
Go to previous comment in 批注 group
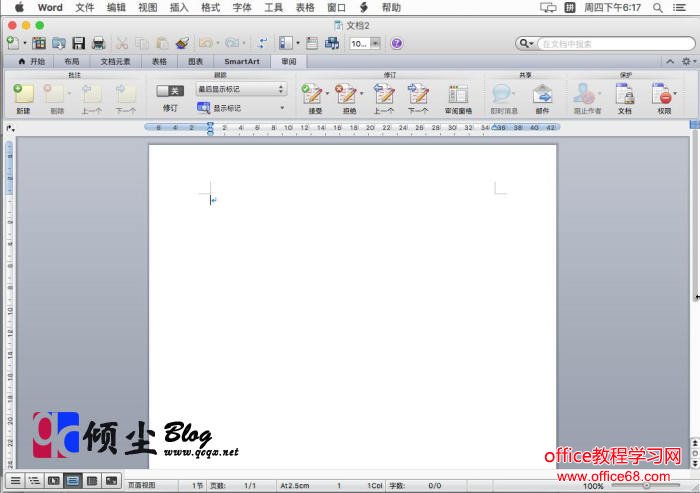pyautogui.click(x=92, y=94)
